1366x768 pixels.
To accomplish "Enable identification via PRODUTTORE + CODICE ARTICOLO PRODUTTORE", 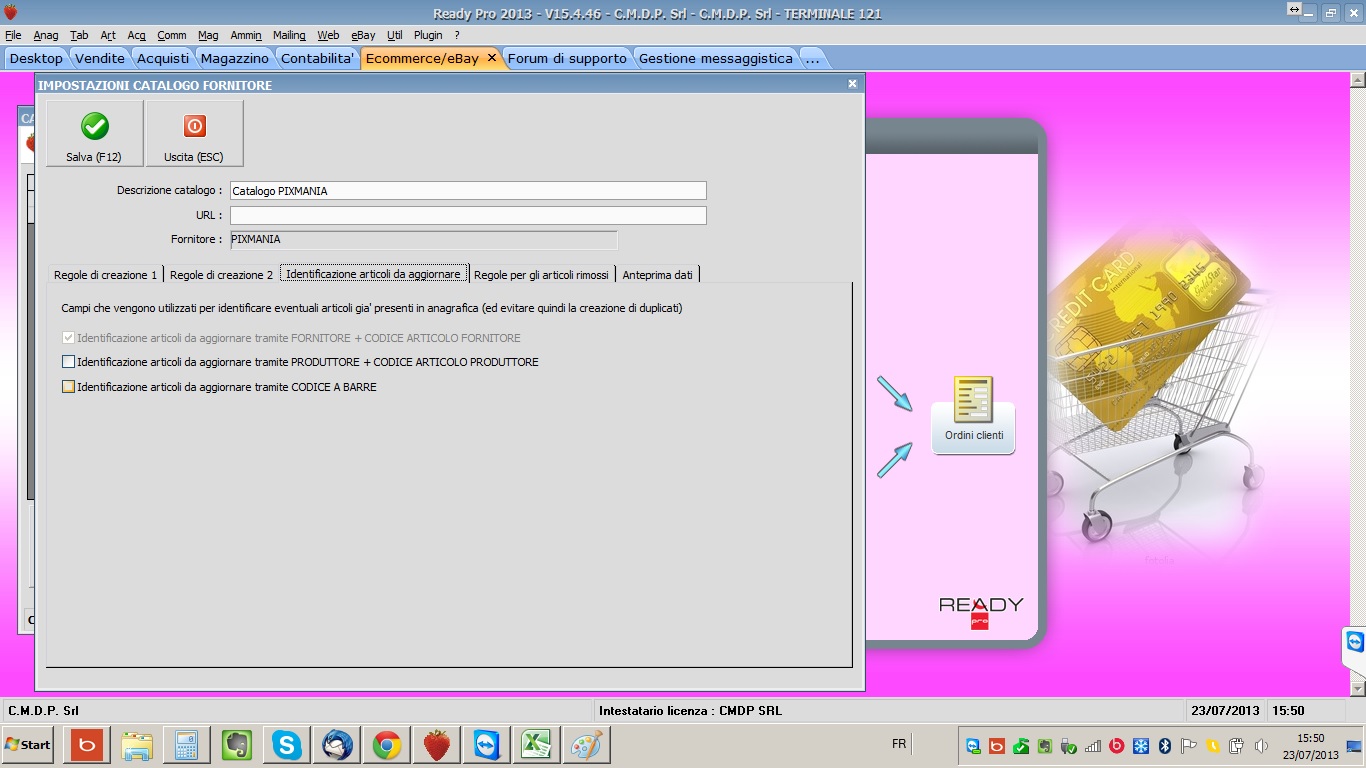I will pos(68,362).
